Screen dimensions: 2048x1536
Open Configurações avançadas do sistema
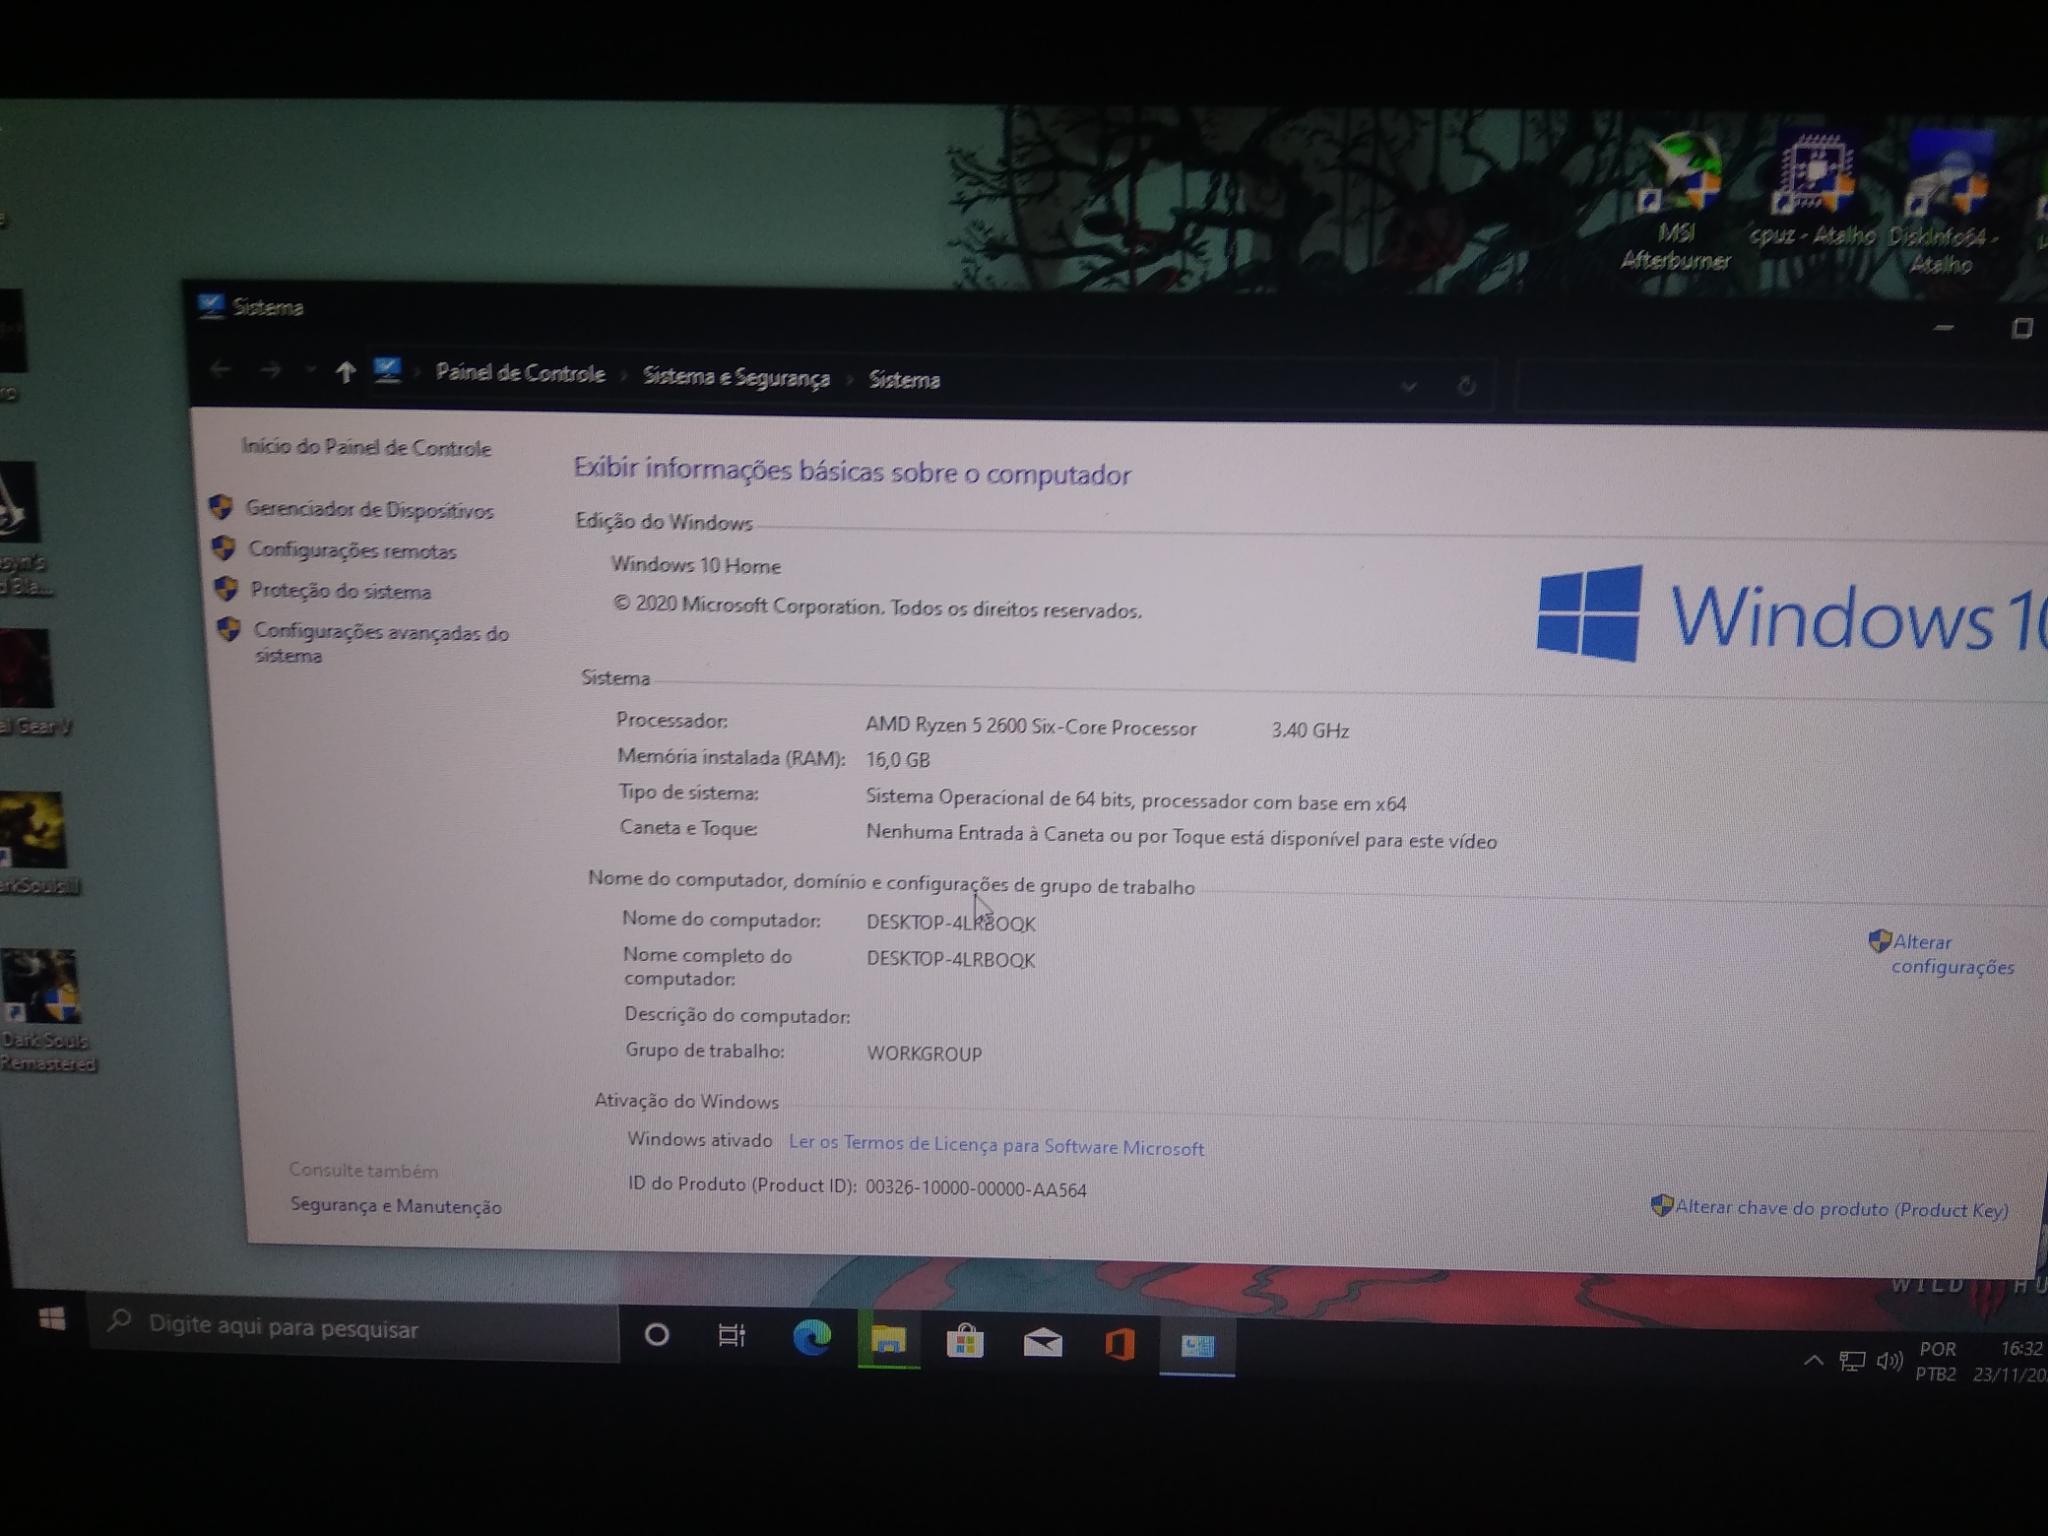(x=380, y=644)
